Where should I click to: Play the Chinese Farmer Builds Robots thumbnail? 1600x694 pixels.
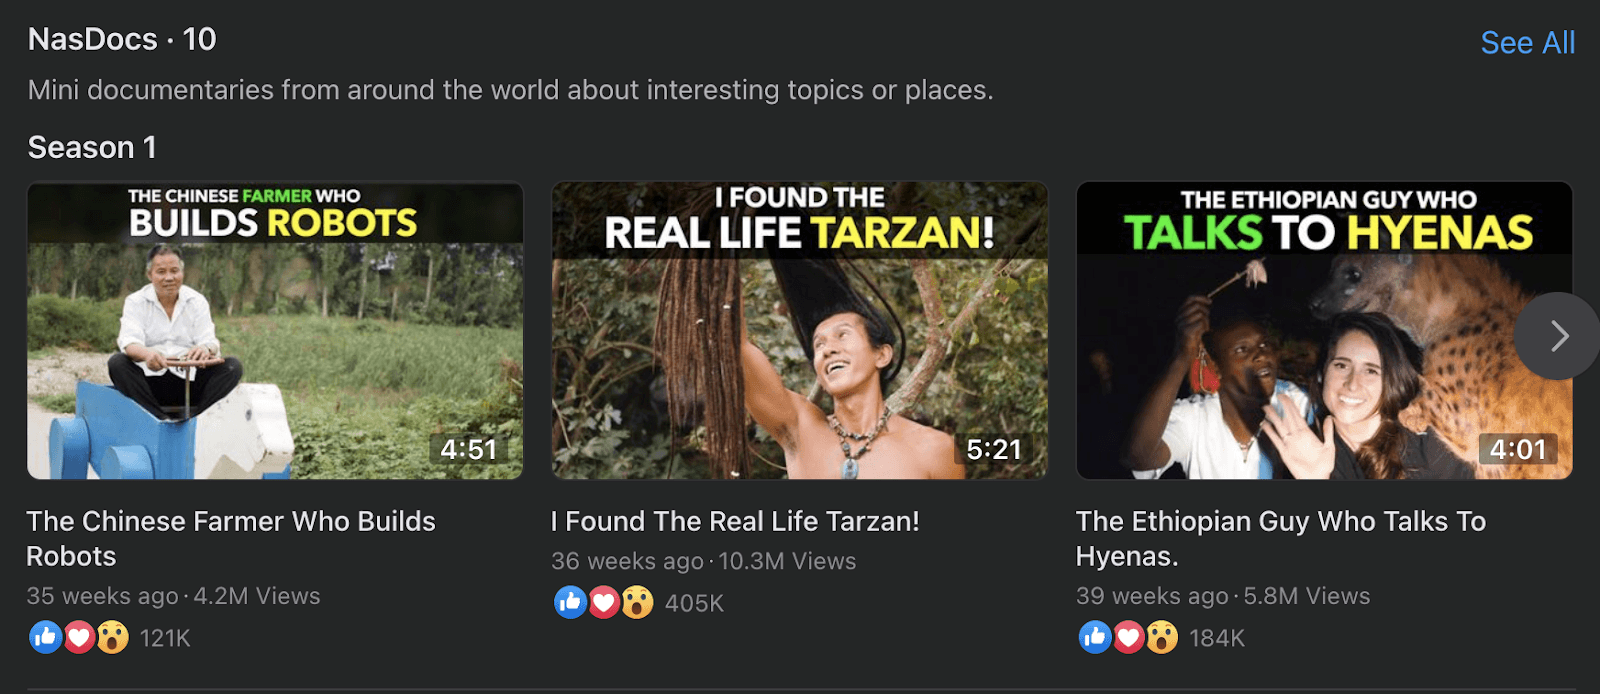(x=275, y=330)
